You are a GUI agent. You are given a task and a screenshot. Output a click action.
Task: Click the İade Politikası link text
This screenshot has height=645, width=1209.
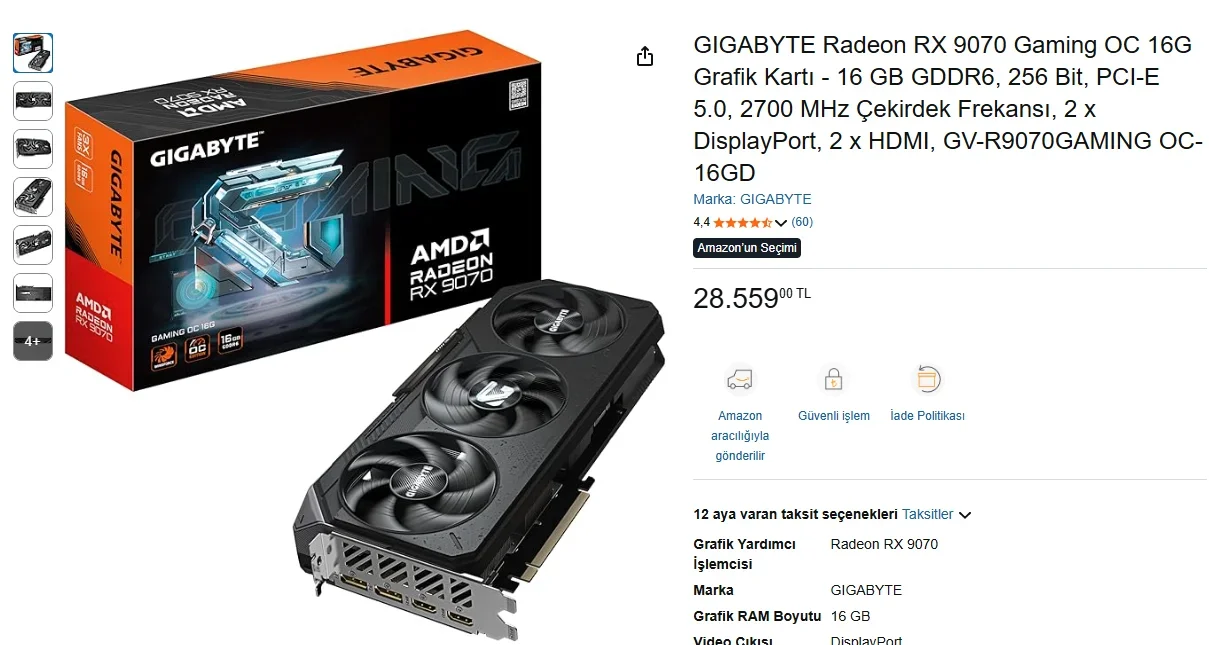pos(927,416)
